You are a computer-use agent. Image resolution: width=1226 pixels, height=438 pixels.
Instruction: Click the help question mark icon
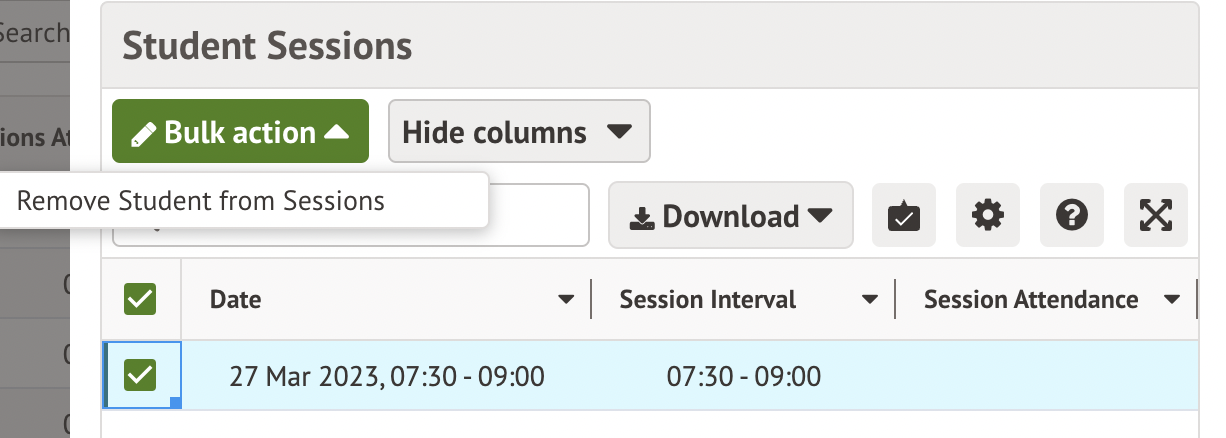click(x=1072, y=215)
